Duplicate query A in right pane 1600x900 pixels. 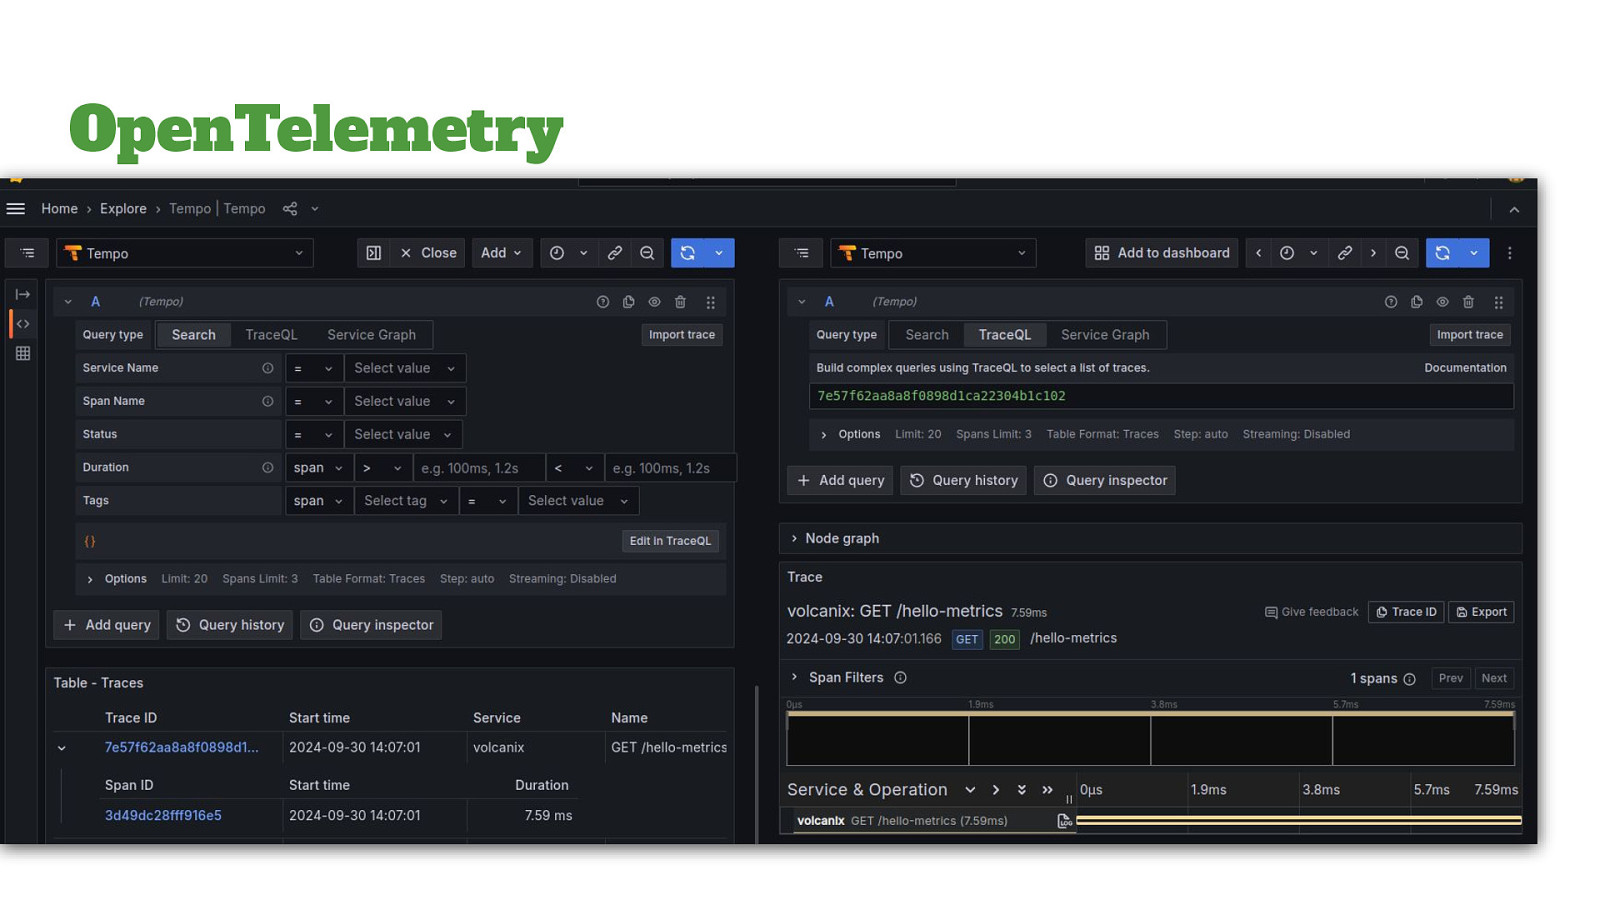1417,302
